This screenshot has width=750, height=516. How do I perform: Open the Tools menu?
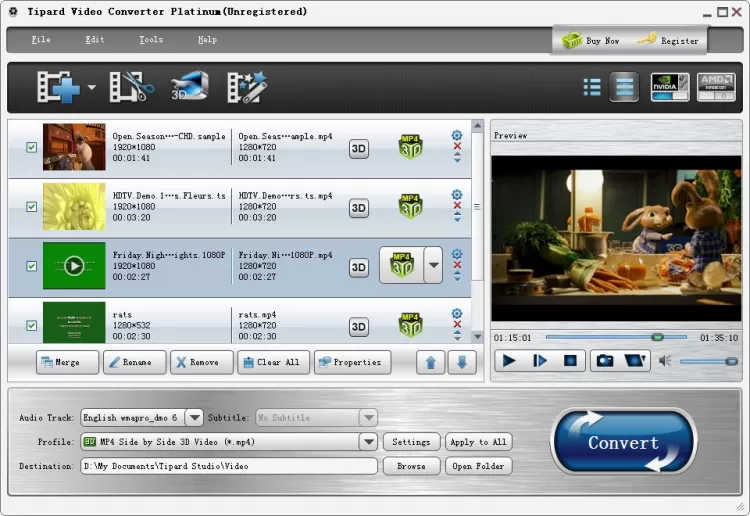pyautogui.click(x=151, y=40)
